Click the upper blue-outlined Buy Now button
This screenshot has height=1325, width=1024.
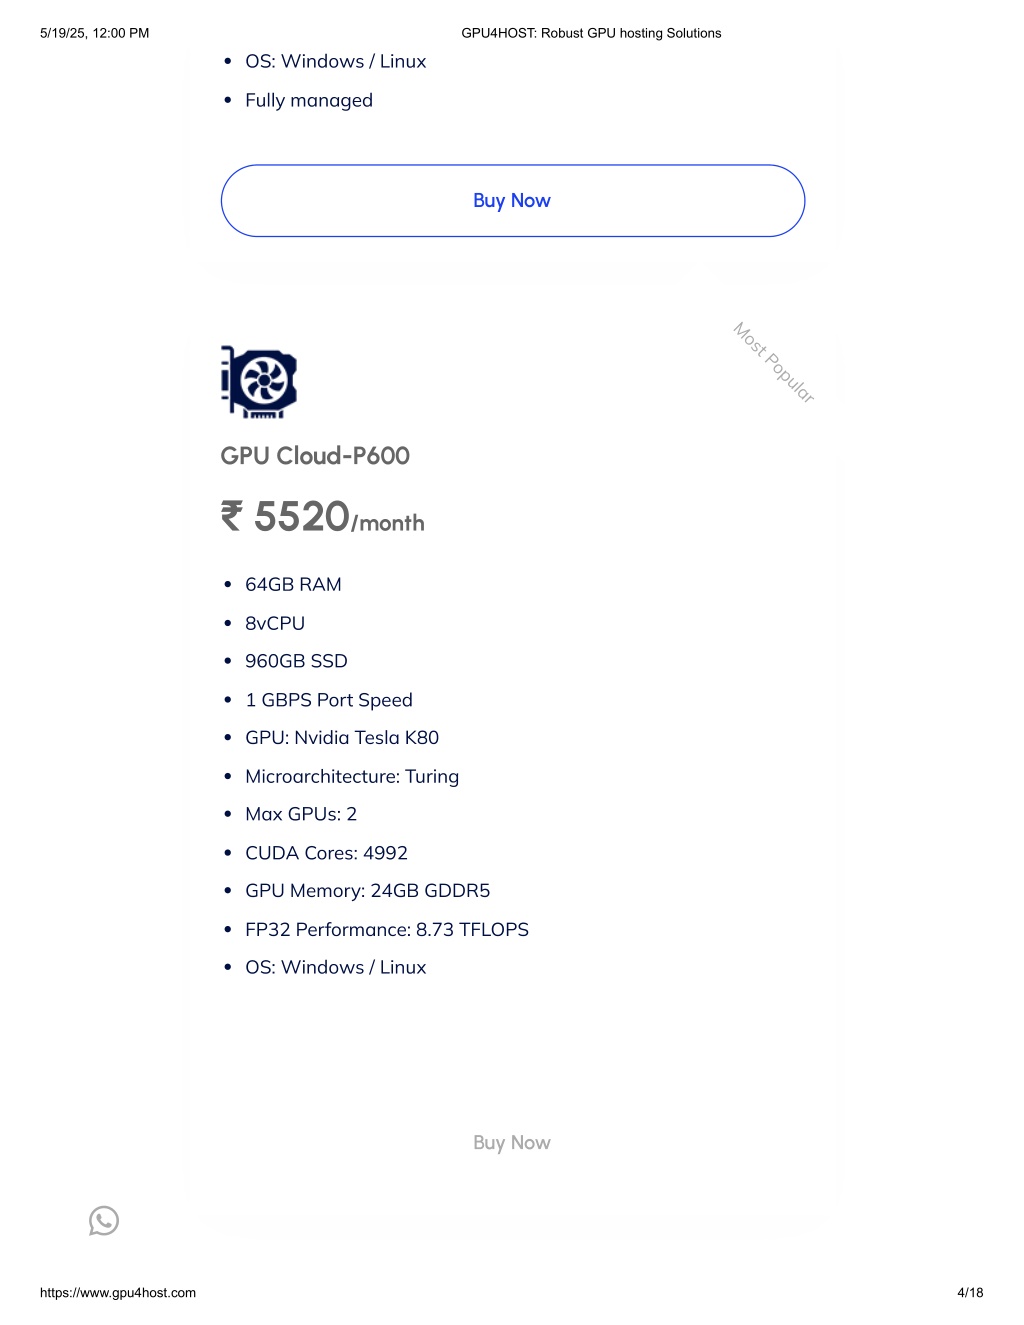(x=512, y=201)
